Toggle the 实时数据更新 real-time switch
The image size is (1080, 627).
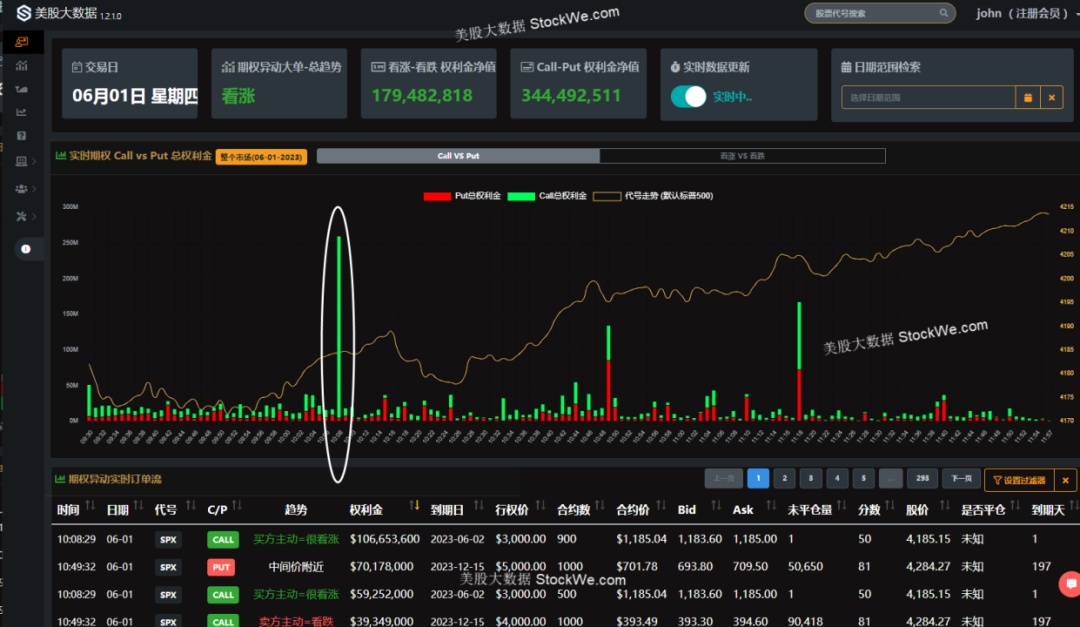click(x=689, y=97)
